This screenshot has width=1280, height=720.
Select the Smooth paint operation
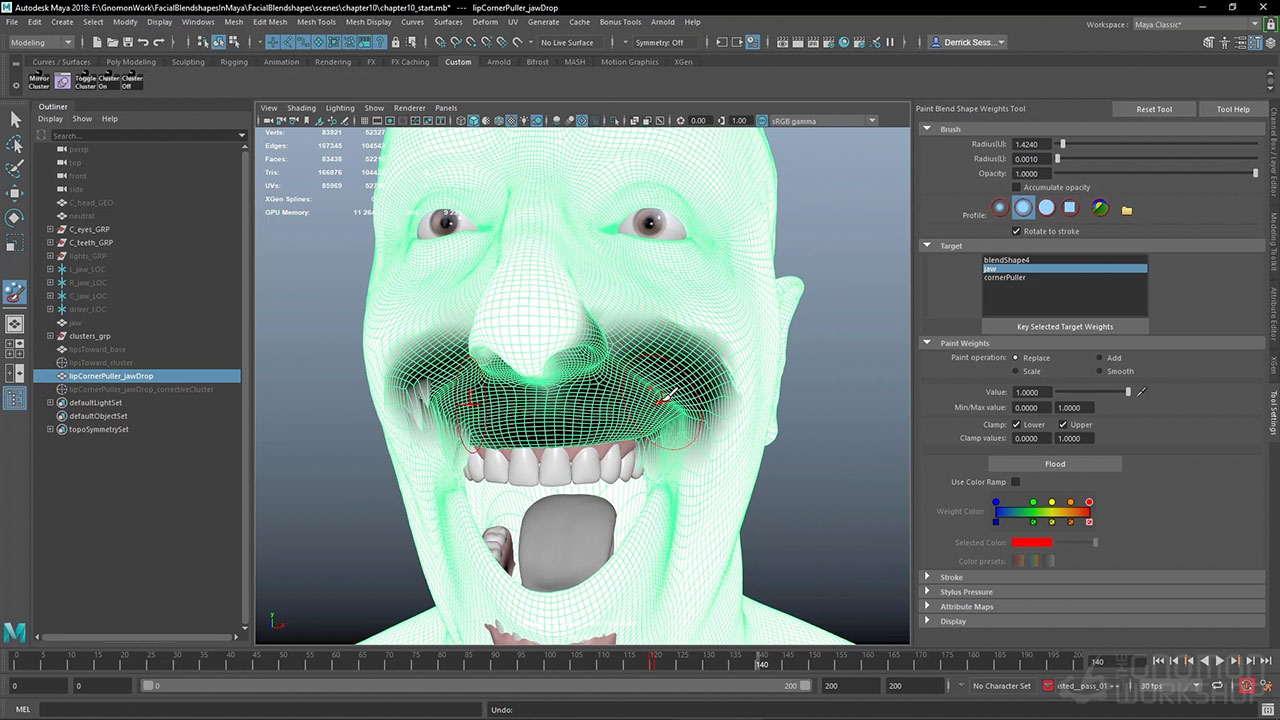click(1101, 371)
